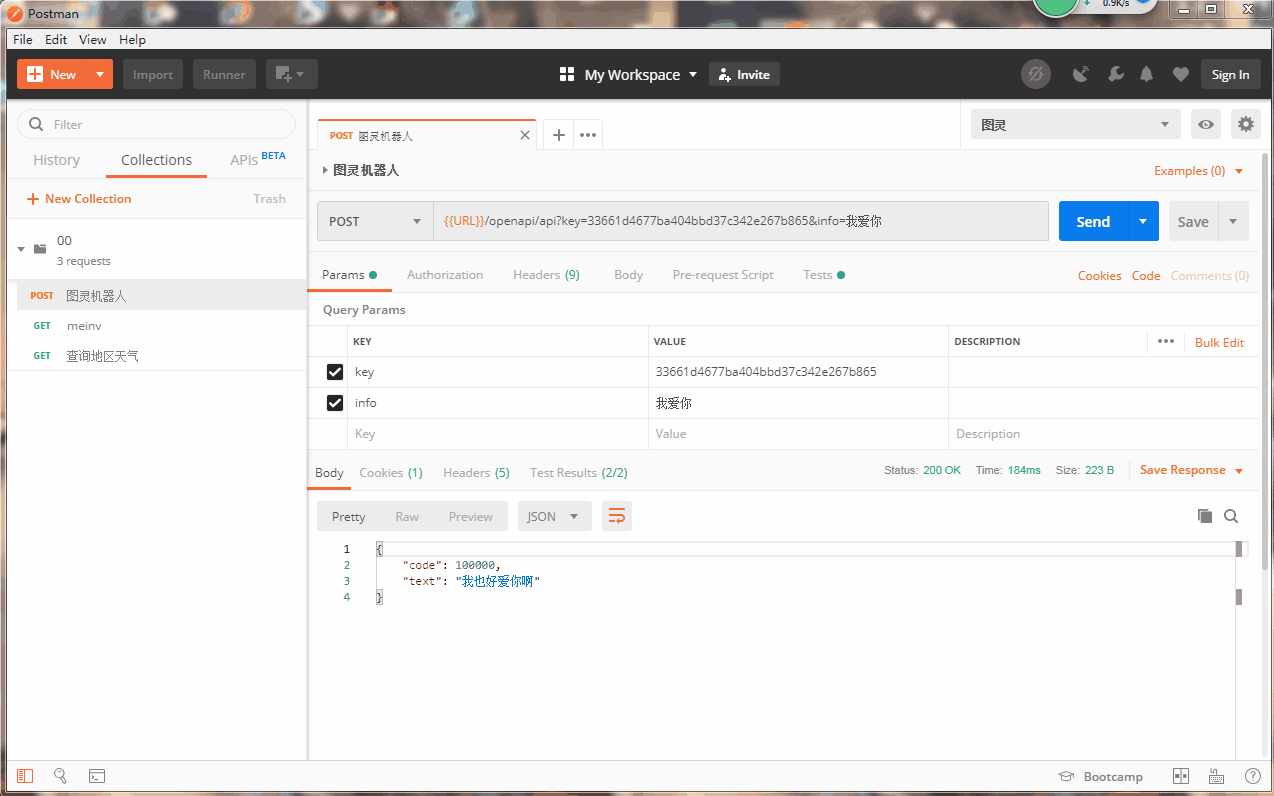The width and height of the screenshot is (1274, 796).
Task: Open My Workspace dropdown
Action: tap(629, 74)
